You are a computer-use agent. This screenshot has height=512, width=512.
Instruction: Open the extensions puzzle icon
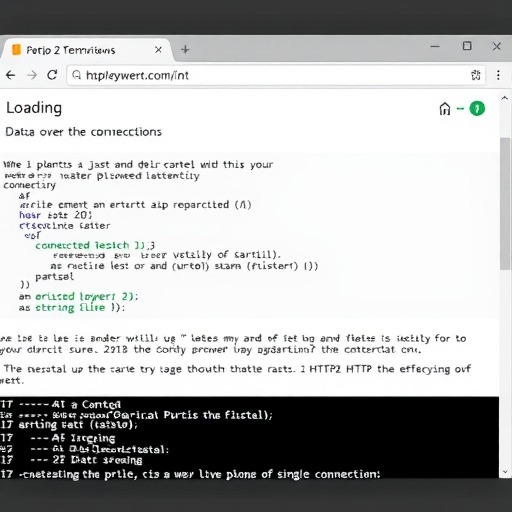tap(476, 75)
